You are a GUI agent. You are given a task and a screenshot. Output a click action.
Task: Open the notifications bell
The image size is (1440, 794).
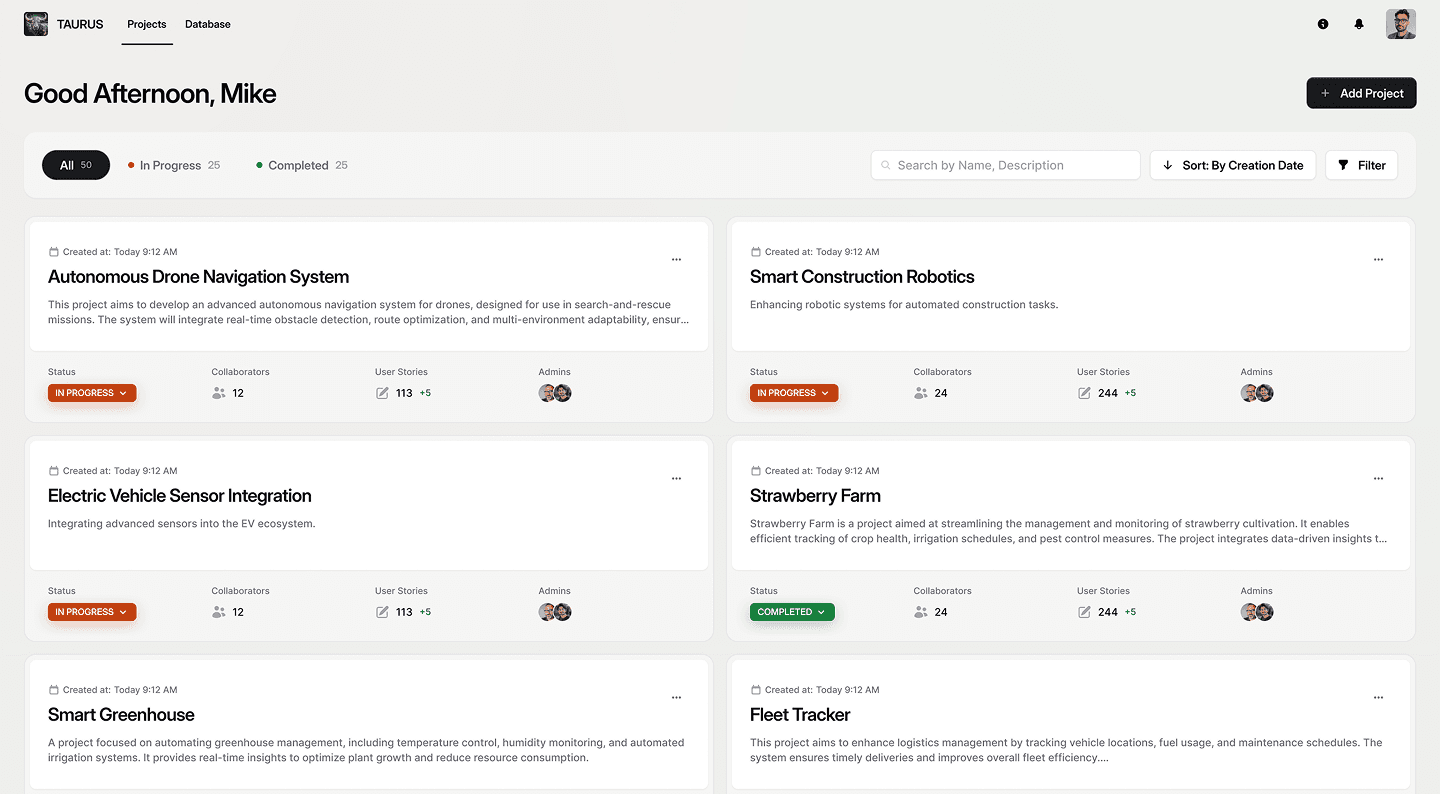[x=1359, y=24]
